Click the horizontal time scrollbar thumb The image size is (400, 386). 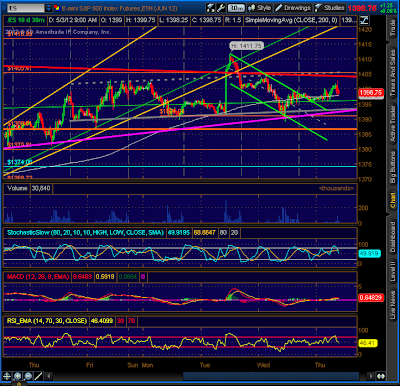click(x=271, y=376)
